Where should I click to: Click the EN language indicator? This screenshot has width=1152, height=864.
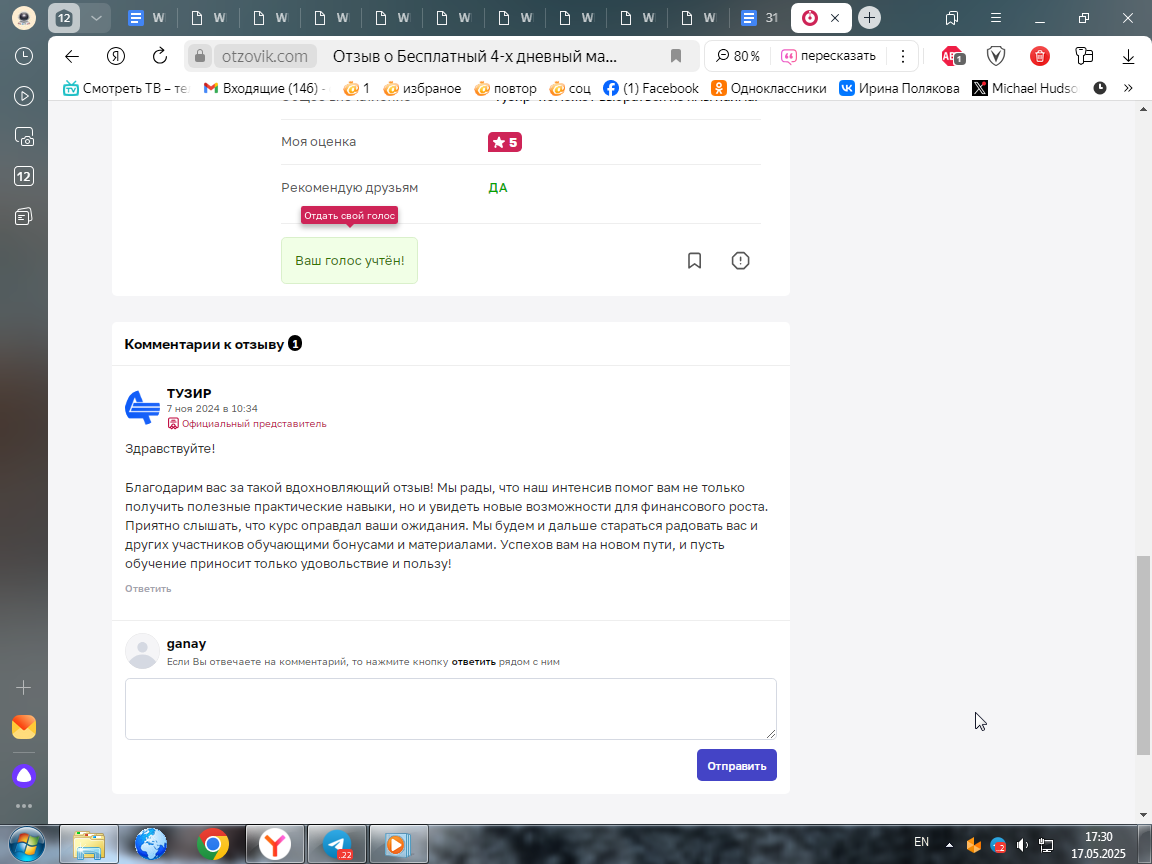[x=921, y=842]
